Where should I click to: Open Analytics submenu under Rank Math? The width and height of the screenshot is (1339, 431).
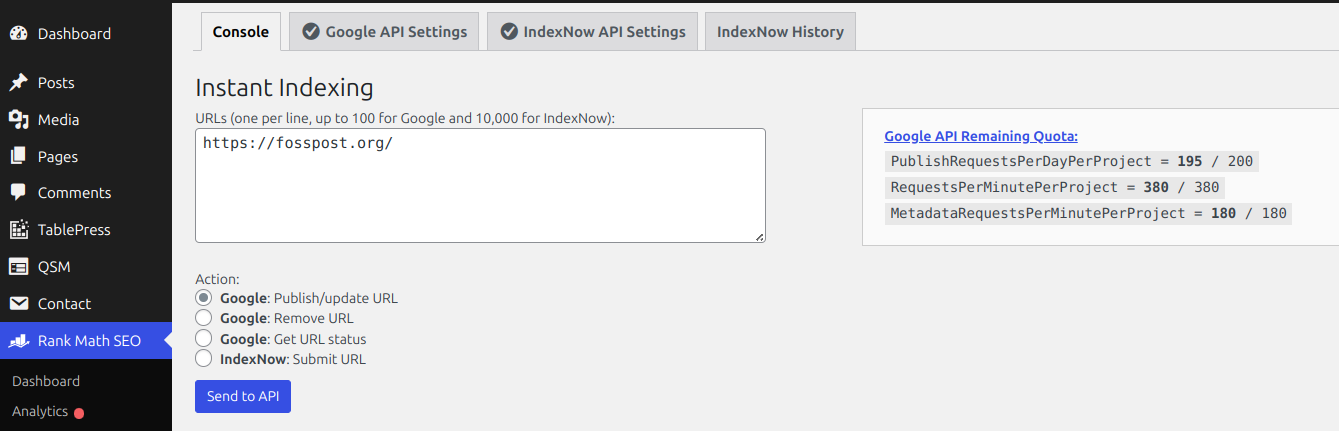(40, 411)
